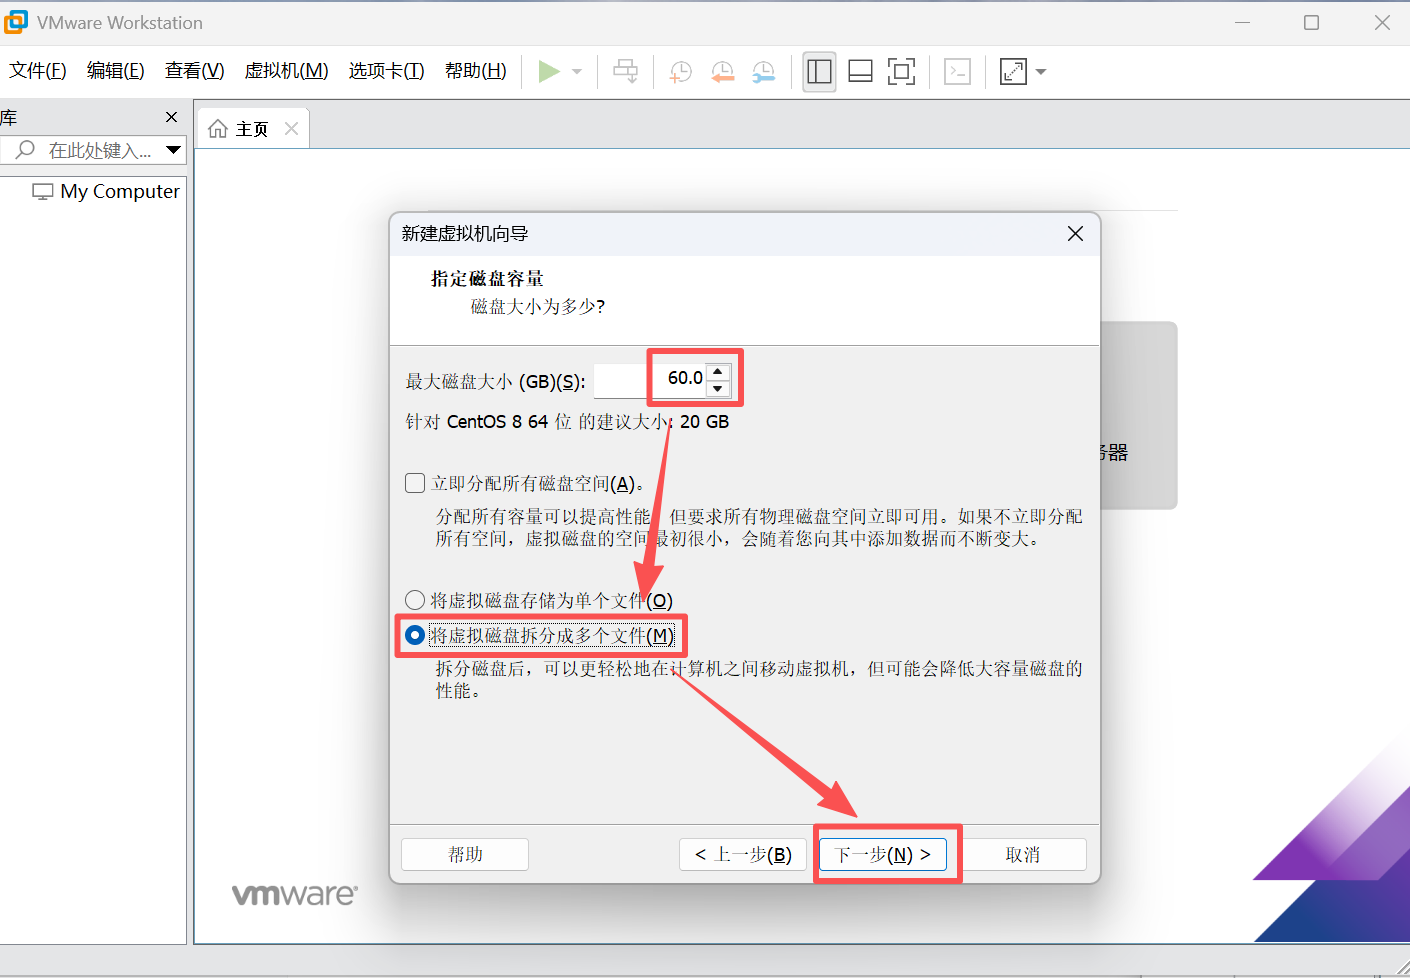Select 将虚拟磁盘存储为单个文件 radio button
The width and height of the screenshot is (1410, 978).
pyautogui.click(x=415, y=600)
